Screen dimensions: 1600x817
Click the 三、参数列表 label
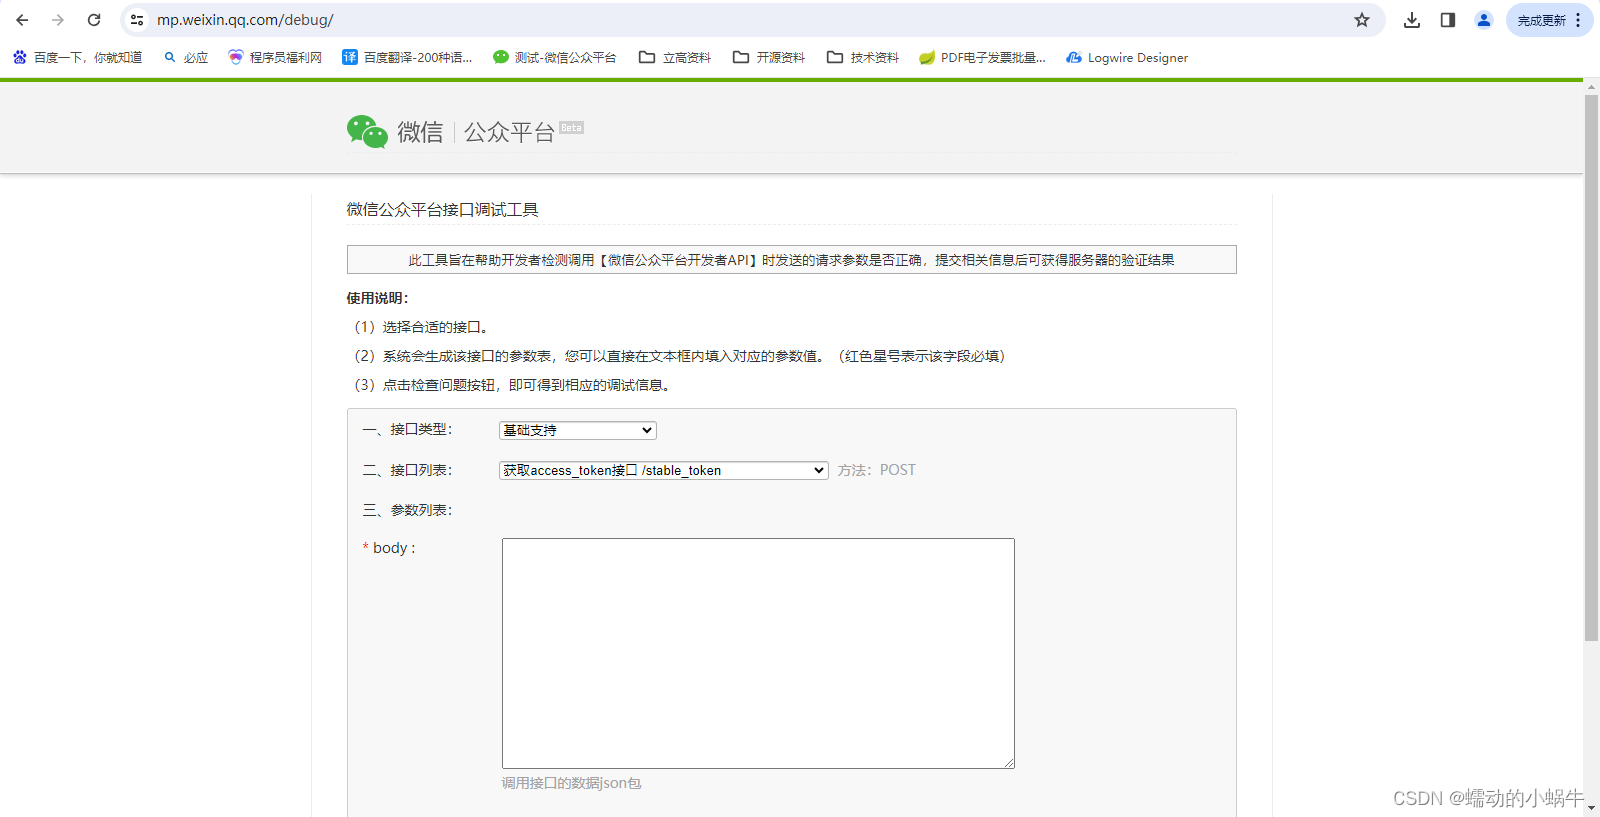click(407, 510)
